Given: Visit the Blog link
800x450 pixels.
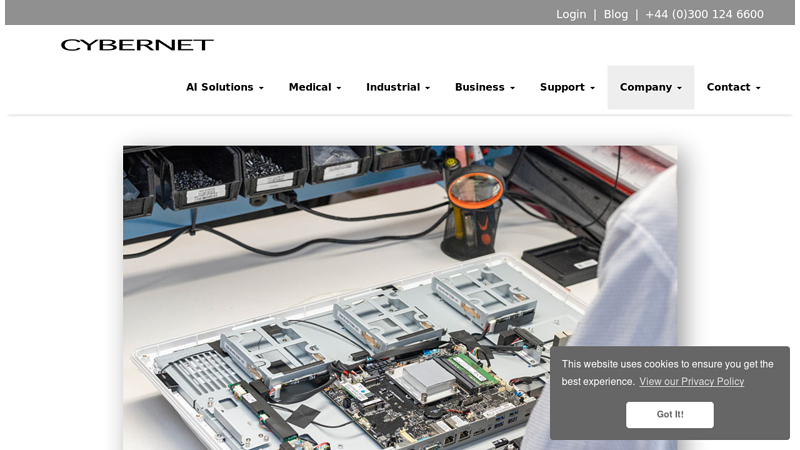Looking at the screenshot, I should (x=616, y=14).
